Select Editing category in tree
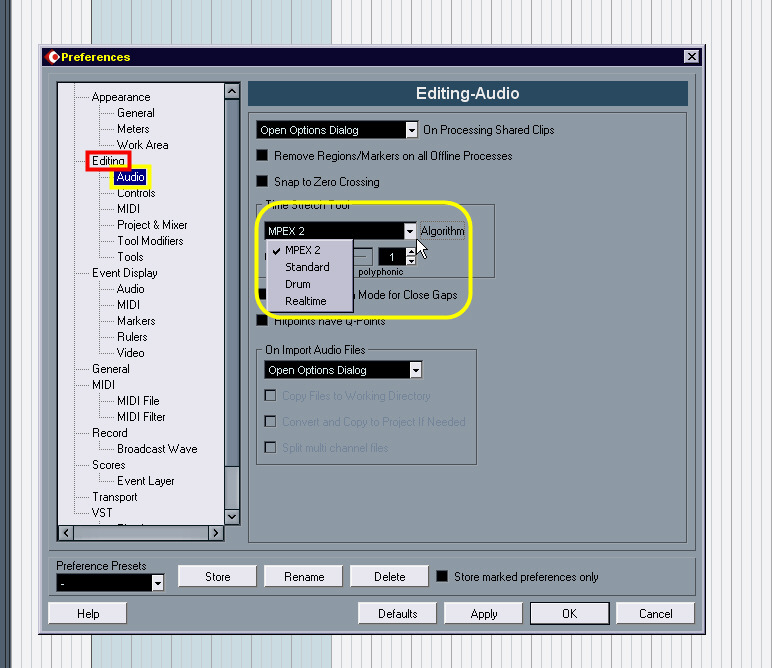This screenshot has height=668, width=772. (108, 161)
